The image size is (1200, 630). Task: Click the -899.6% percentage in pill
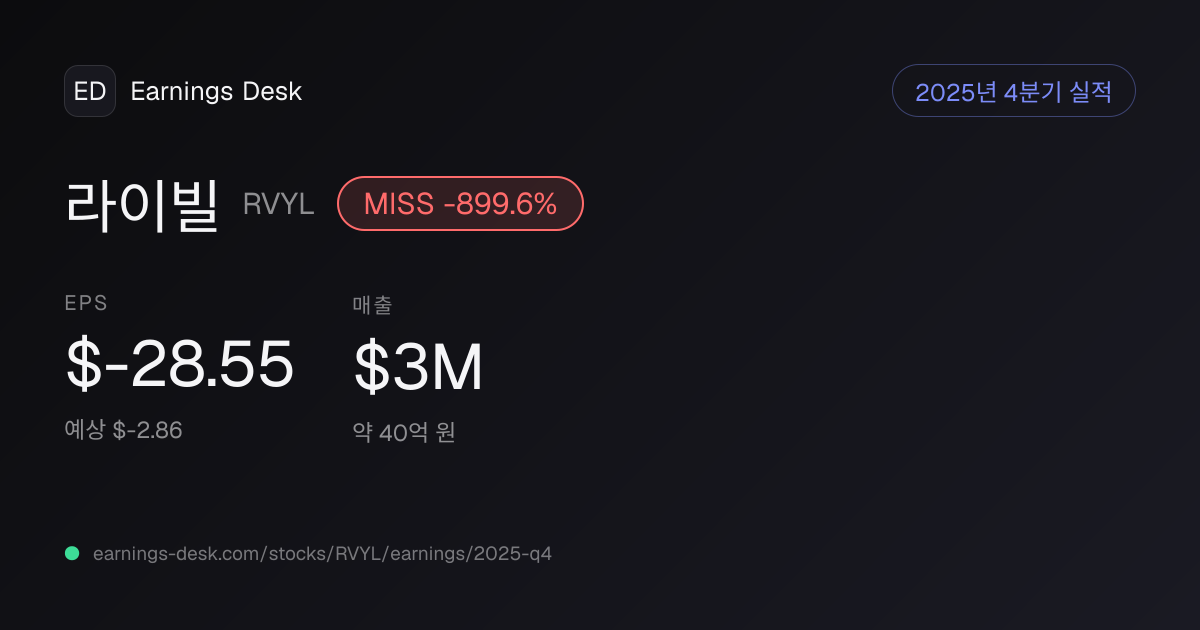pyautogui.click(x=500, y=204)
